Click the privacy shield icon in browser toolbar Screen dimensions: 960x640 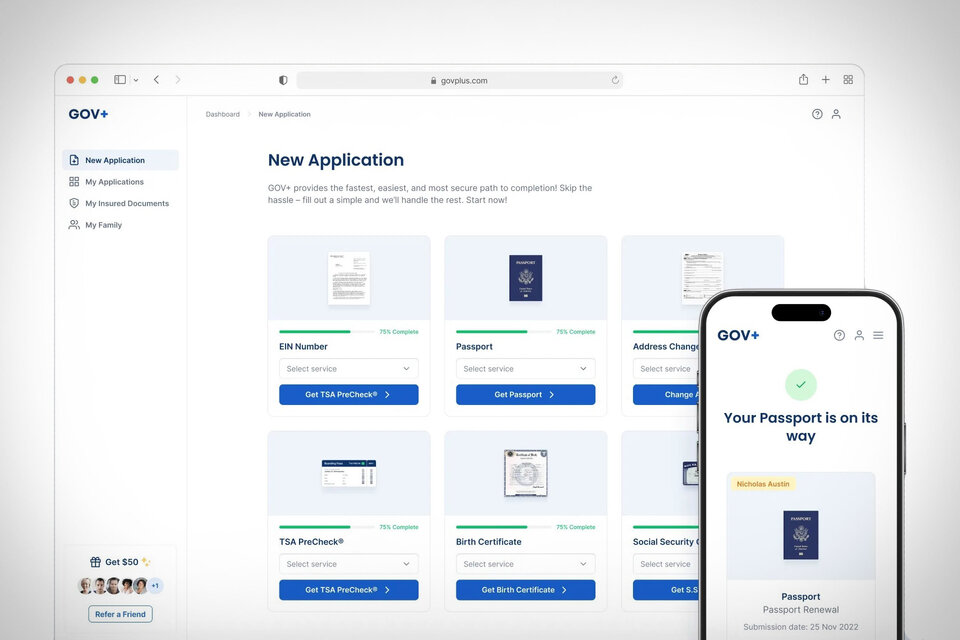pyautogui.click(x=283, y=80)
